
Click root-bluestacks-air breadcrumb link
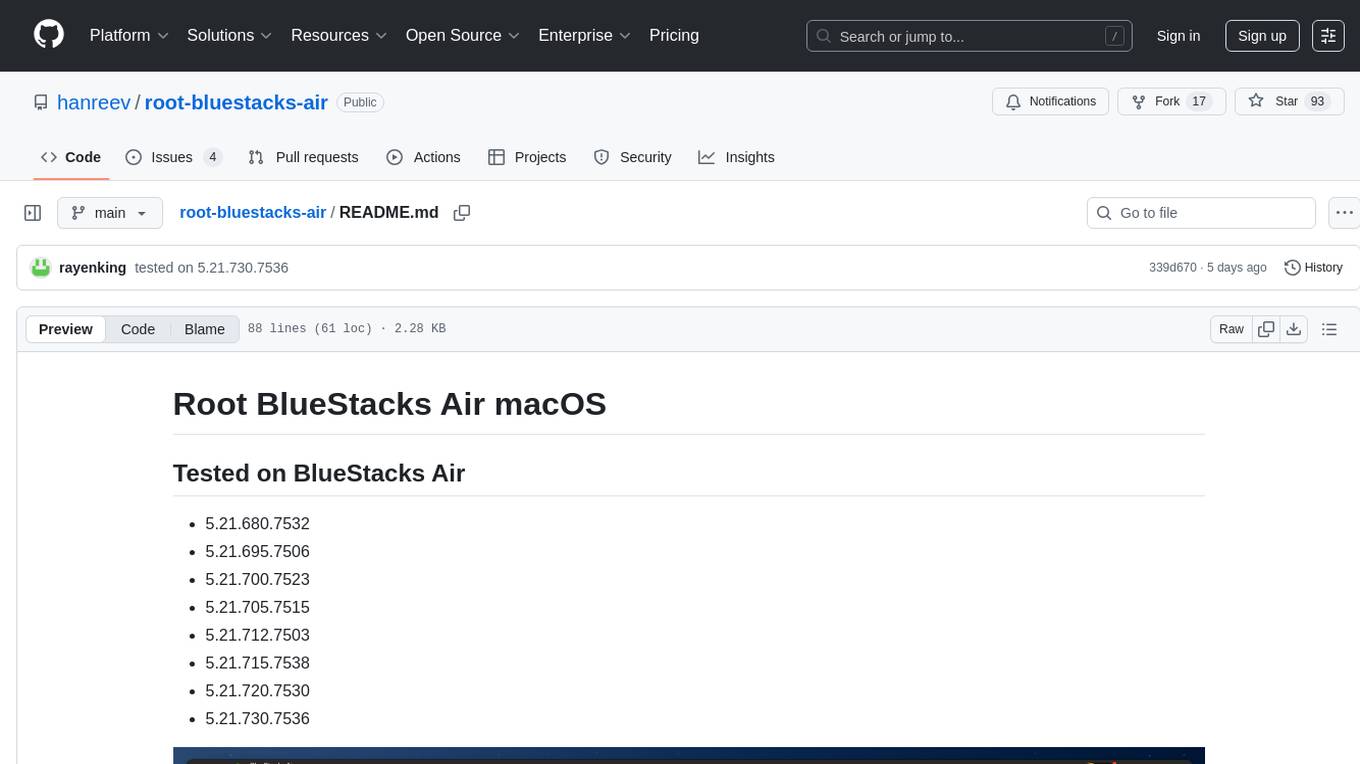pos(253,212)
